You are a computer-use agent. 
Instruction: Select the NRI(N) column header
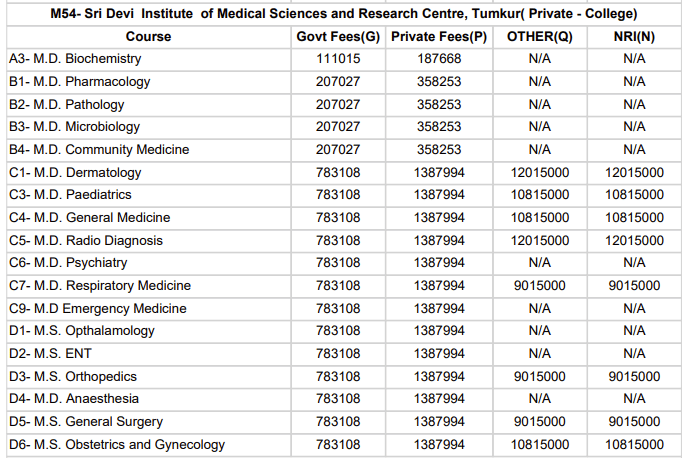[x=634, y=36]
